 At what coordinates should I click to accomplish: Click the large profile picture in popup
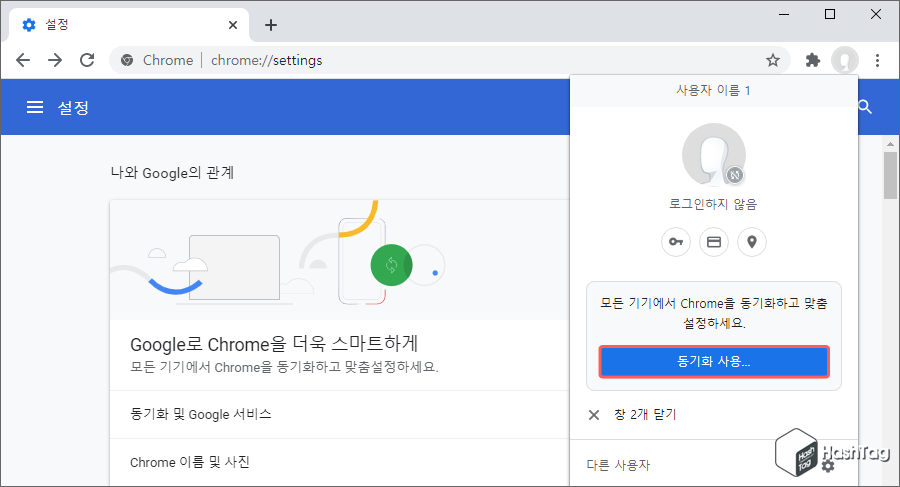(714, 155)
